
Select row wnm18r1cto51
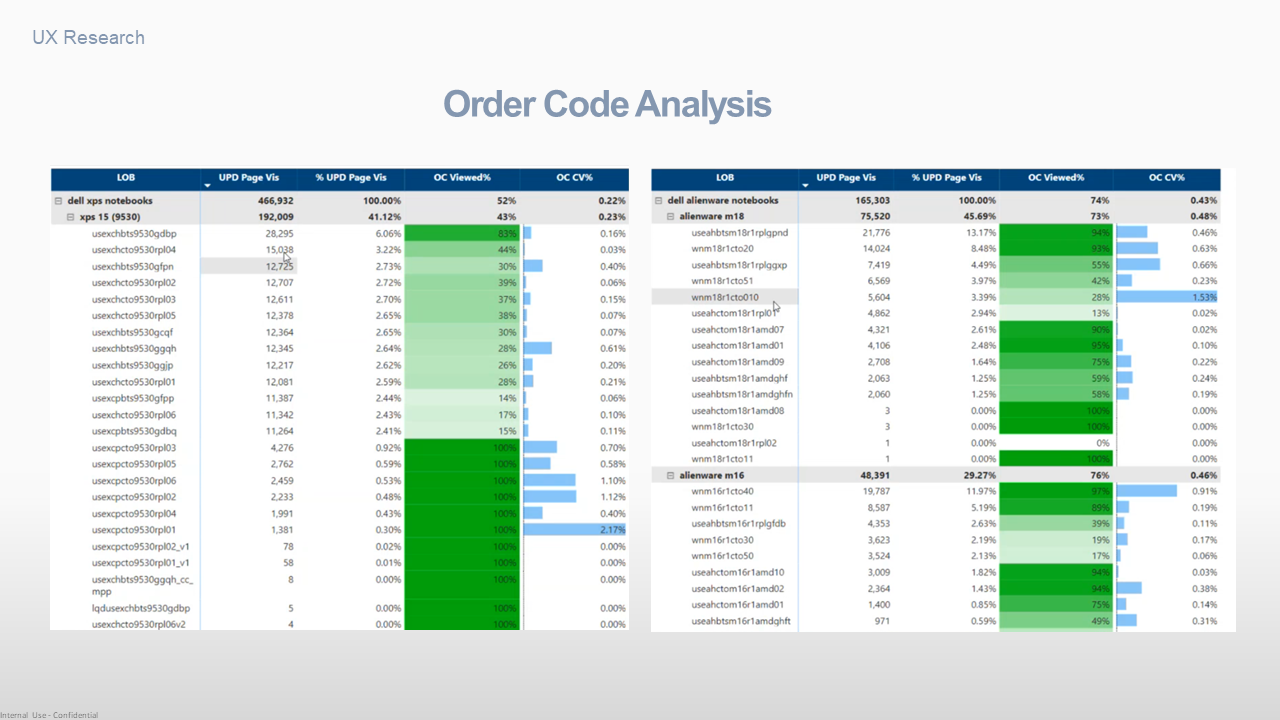click(936, 281)
